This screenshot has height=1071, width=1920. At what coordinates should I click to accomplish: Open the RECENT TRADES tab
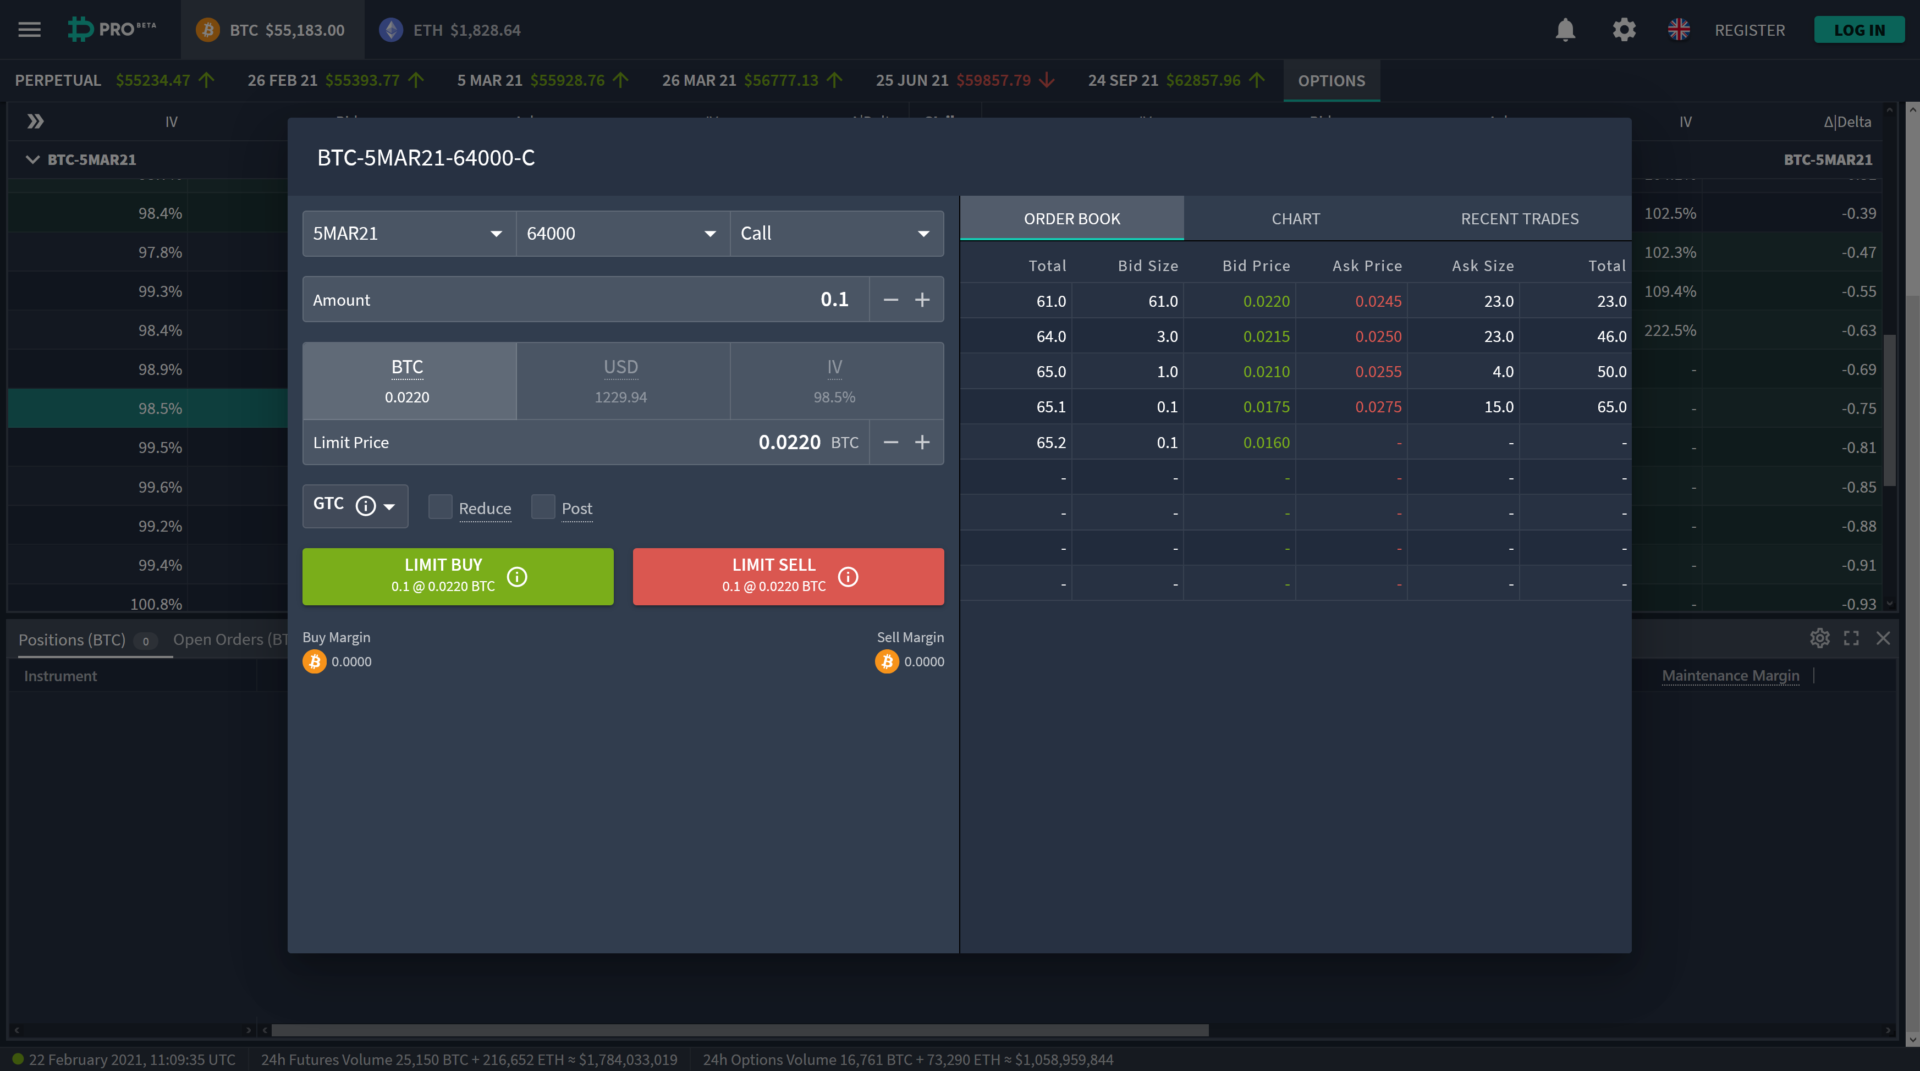(x=1519, y=218)
